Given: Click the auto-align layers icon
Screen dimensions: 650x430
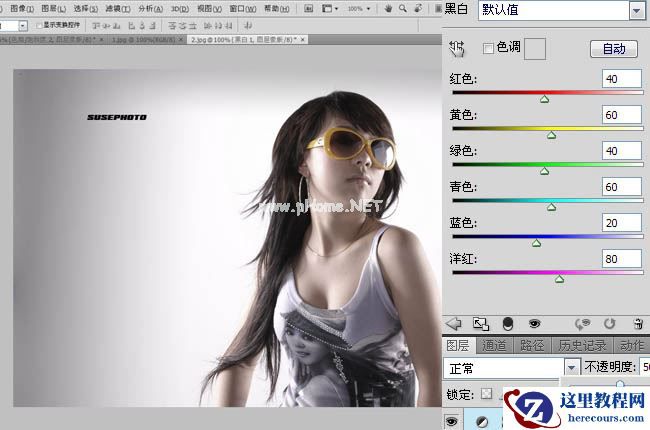Looking at the screenshot, I should click(248, 26).
